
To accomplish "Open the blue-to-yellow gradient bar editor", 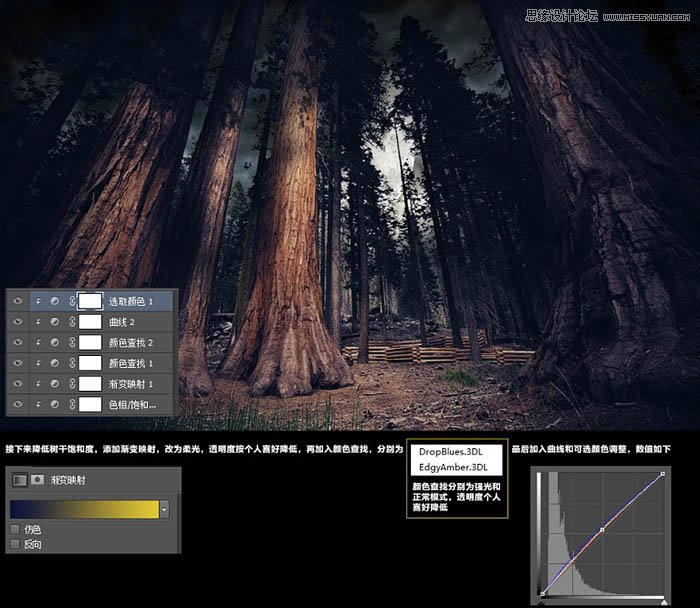I will 84,509.
